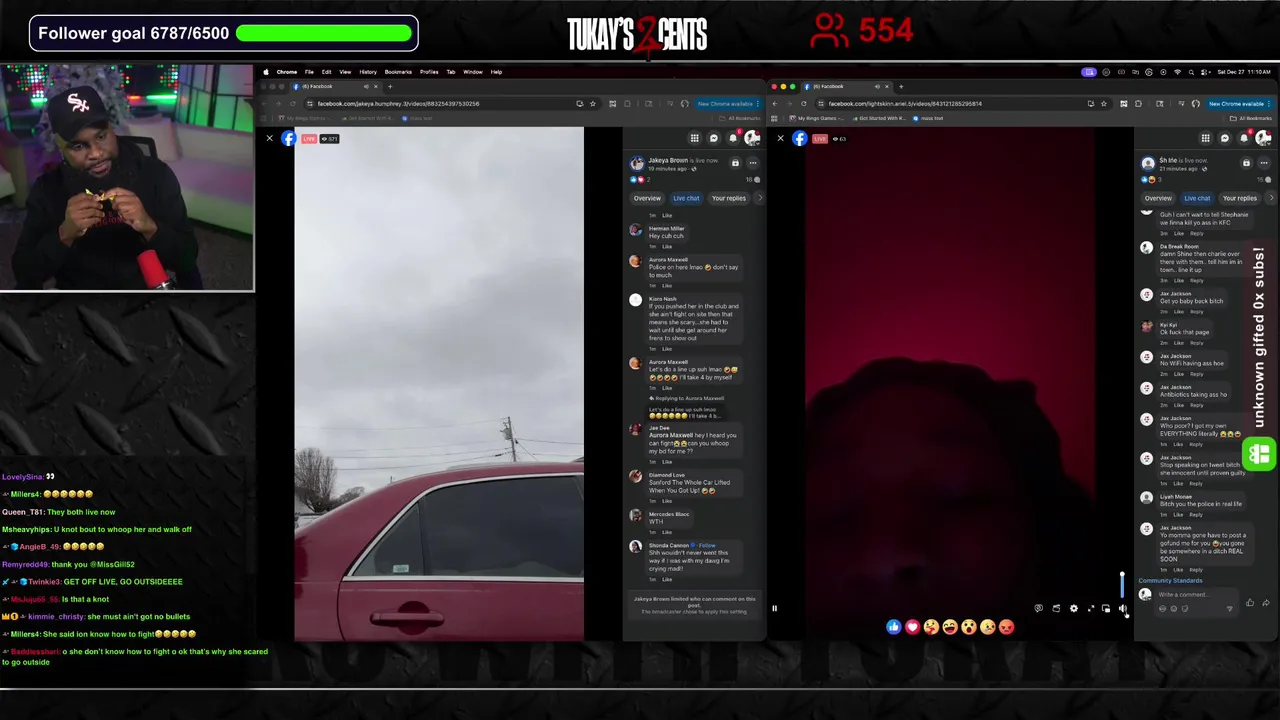Expand the right video to fullscreen

[1091, 608]
